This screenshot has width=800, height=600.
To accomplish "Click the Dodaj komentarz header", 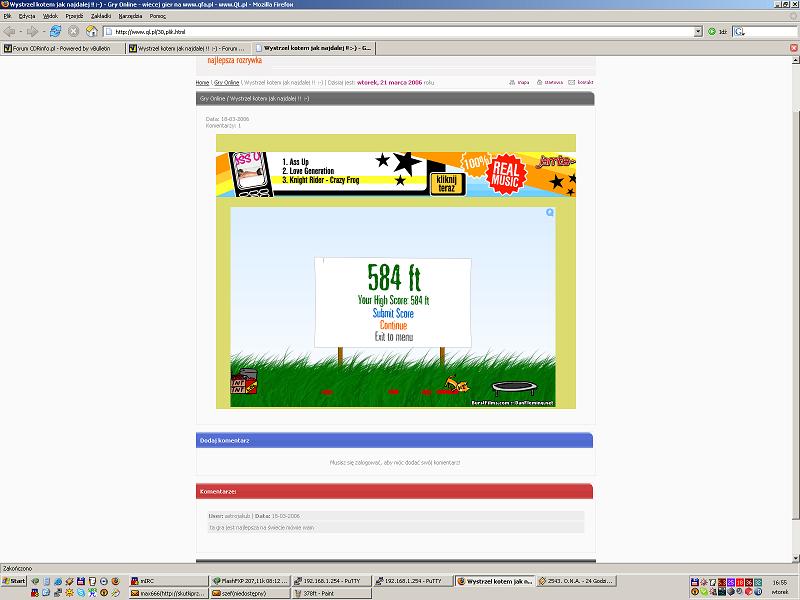I will point(394,440).
